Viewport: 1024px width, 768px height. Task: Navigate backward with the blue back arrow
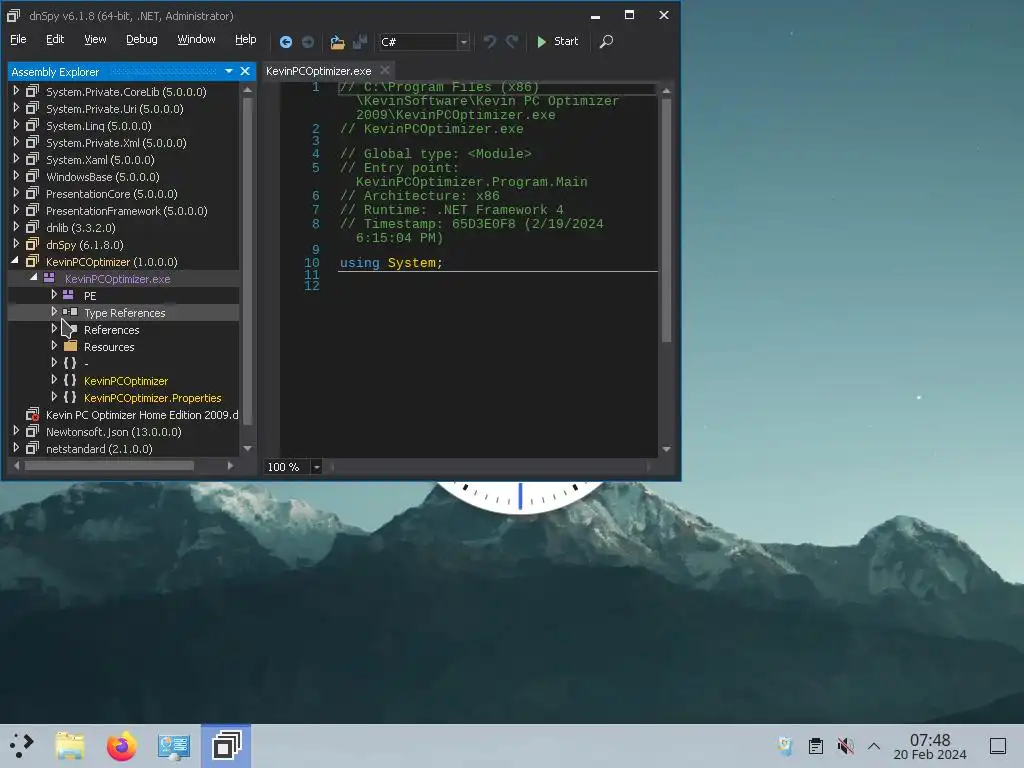(285, 42)
